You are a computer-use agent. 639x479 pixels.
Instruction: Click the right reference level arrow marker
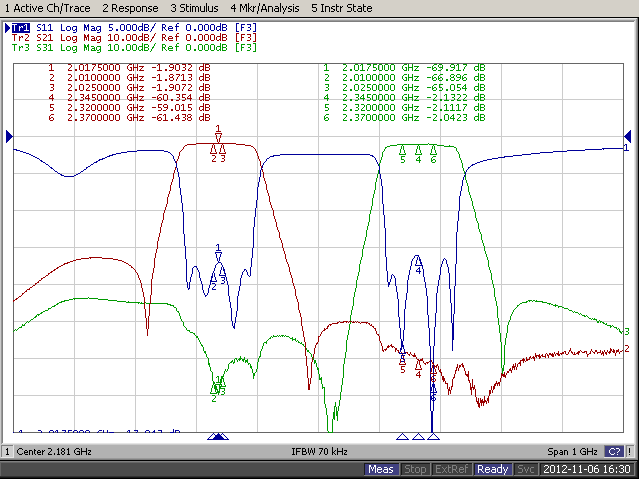tap(628, 137)
